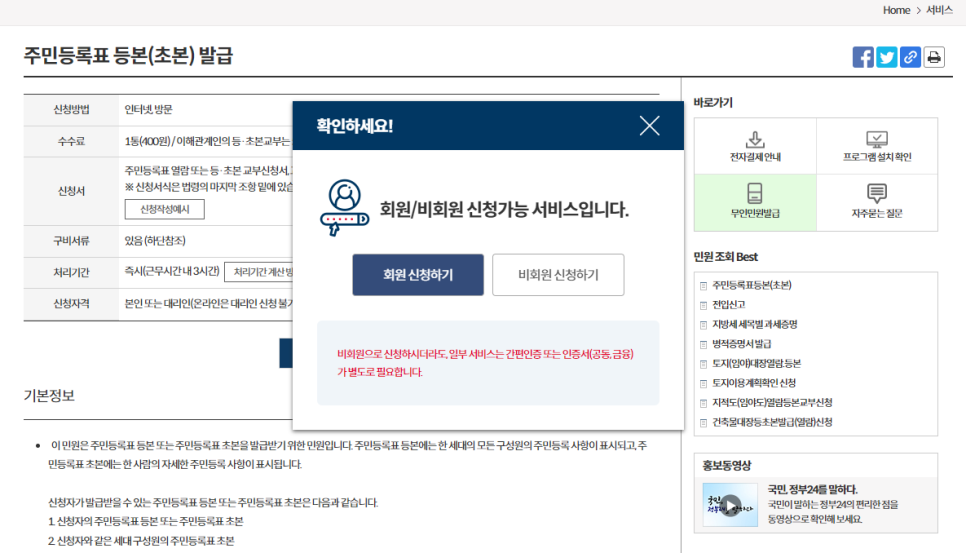Open 병적증명서발급 link
The height and width of the screenshot is (553, 966).
(x=741, y=344)
